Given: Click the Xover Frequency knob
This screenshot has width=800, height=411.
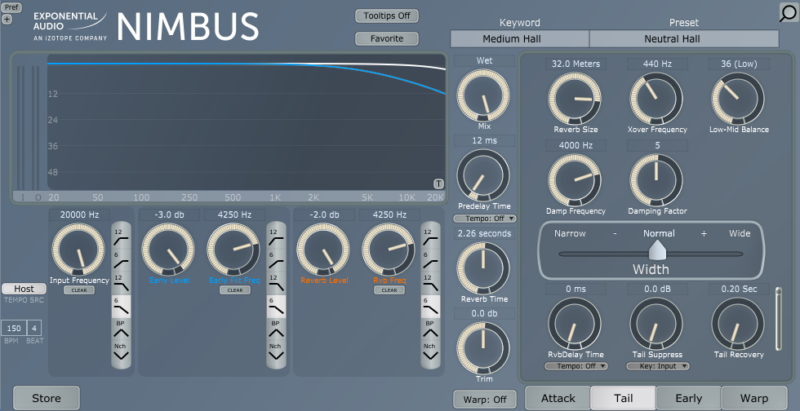Looking at the screenshot, I should coord(657,98).
